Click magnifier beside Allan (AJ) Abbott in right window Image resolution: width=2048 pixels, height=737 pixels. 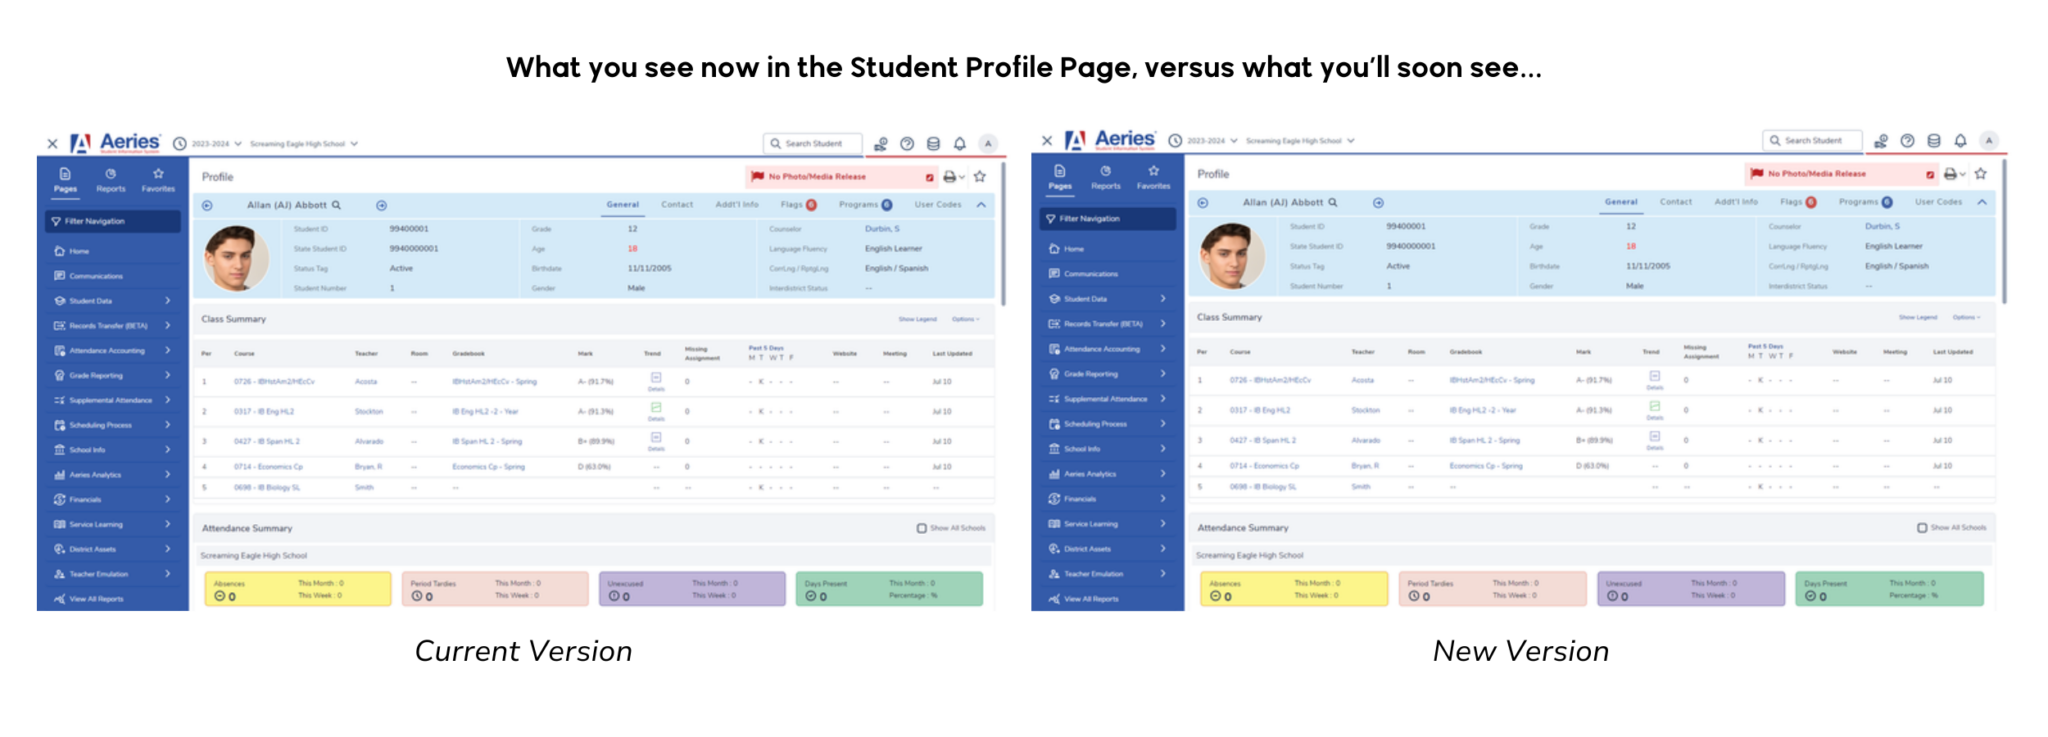(1332, 202)
